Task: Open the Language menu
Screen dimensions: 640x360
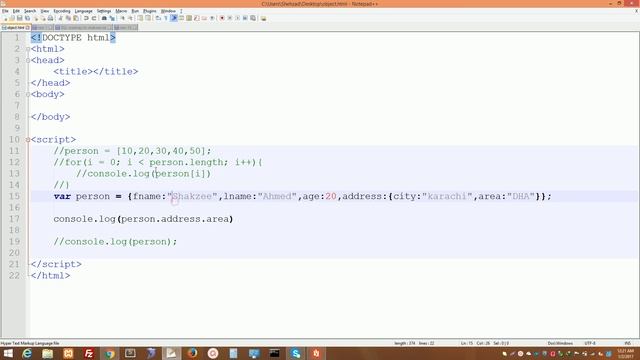Action: pyautogui.click(x=83, y=11)
